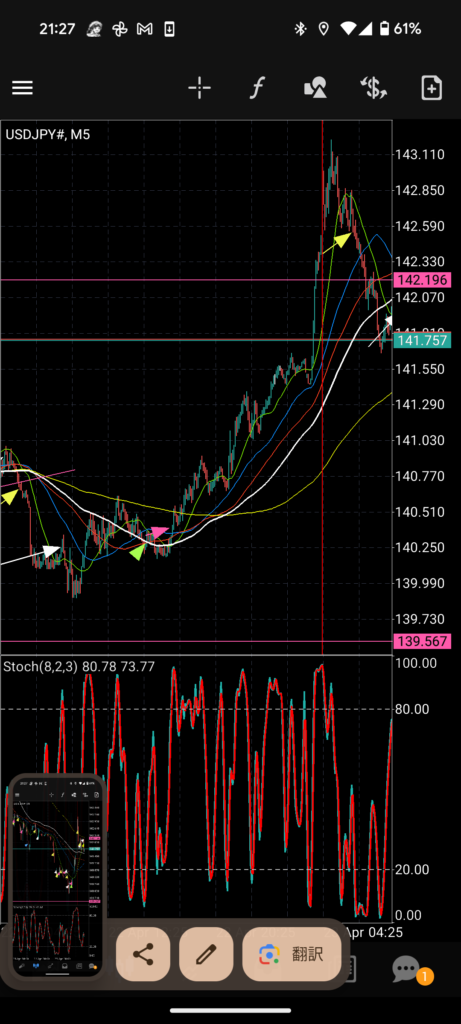Tap the battery indicator in status bar
The image size is (461, 1024).
[385, 29]
